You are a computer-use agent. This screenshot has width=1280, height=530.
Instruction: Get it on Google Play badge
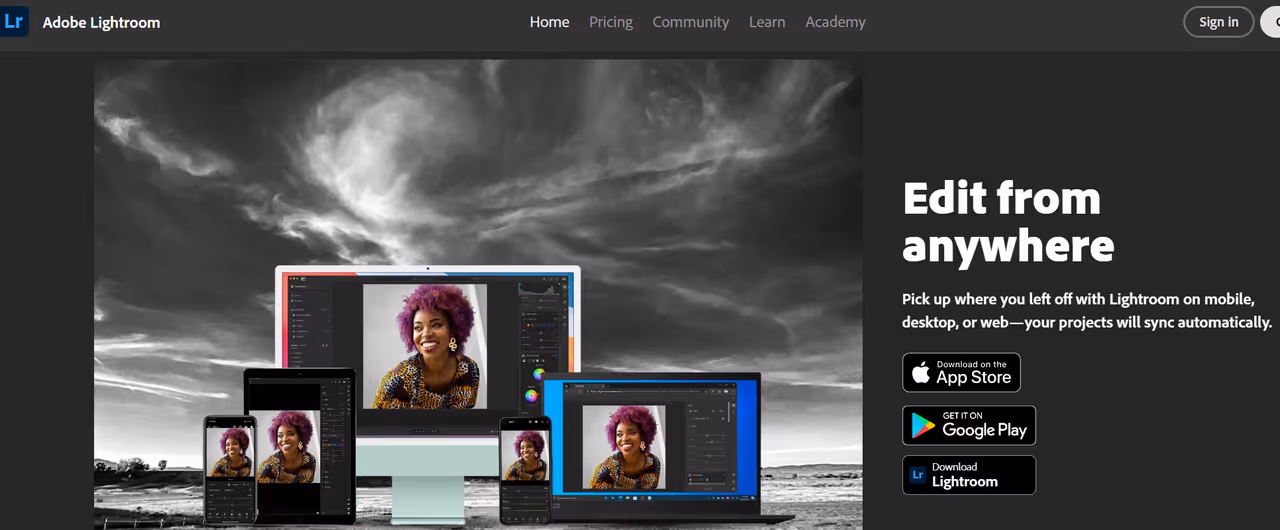coord(969,425)
